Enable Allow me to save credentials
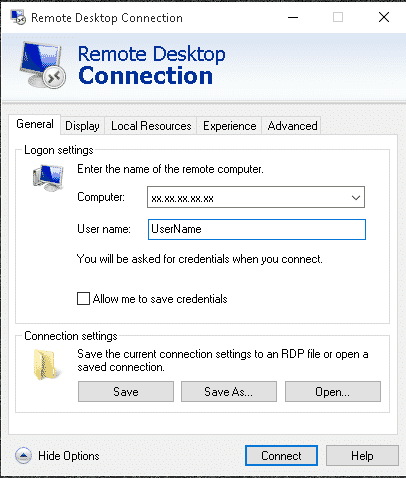The image size is (406, 478). [83, 299]
